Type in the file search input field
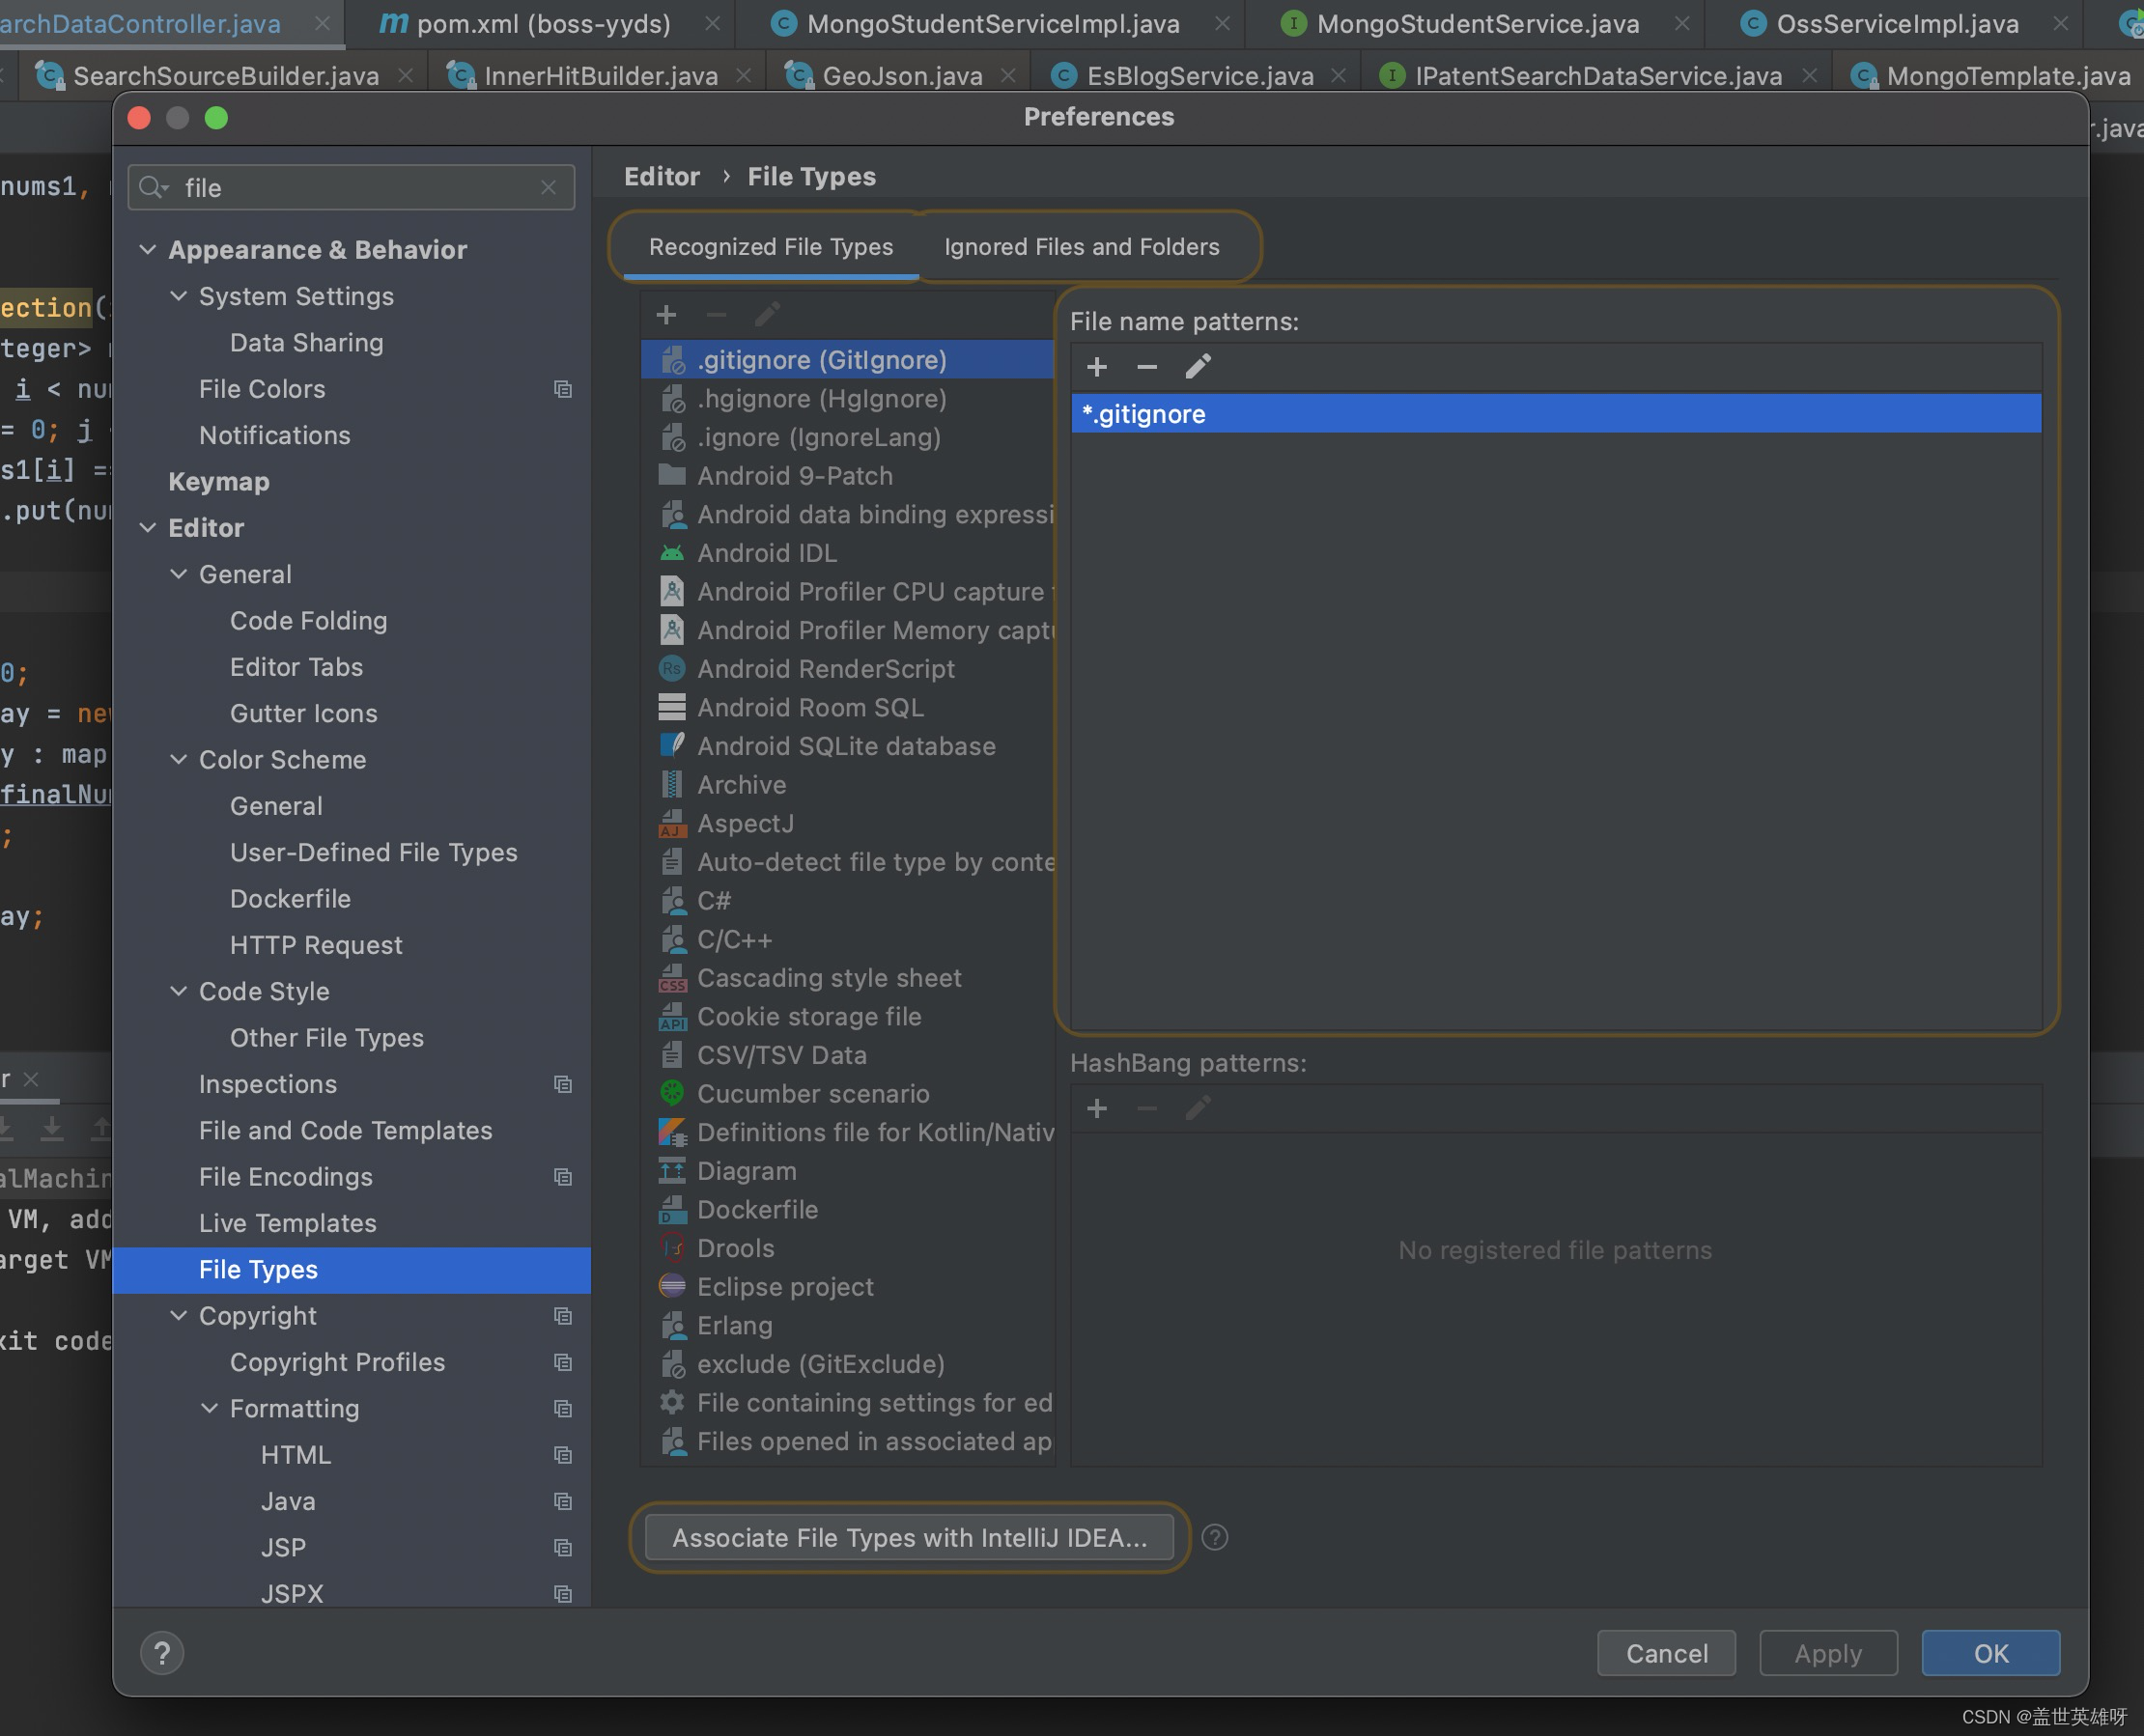 coord(349,186)
